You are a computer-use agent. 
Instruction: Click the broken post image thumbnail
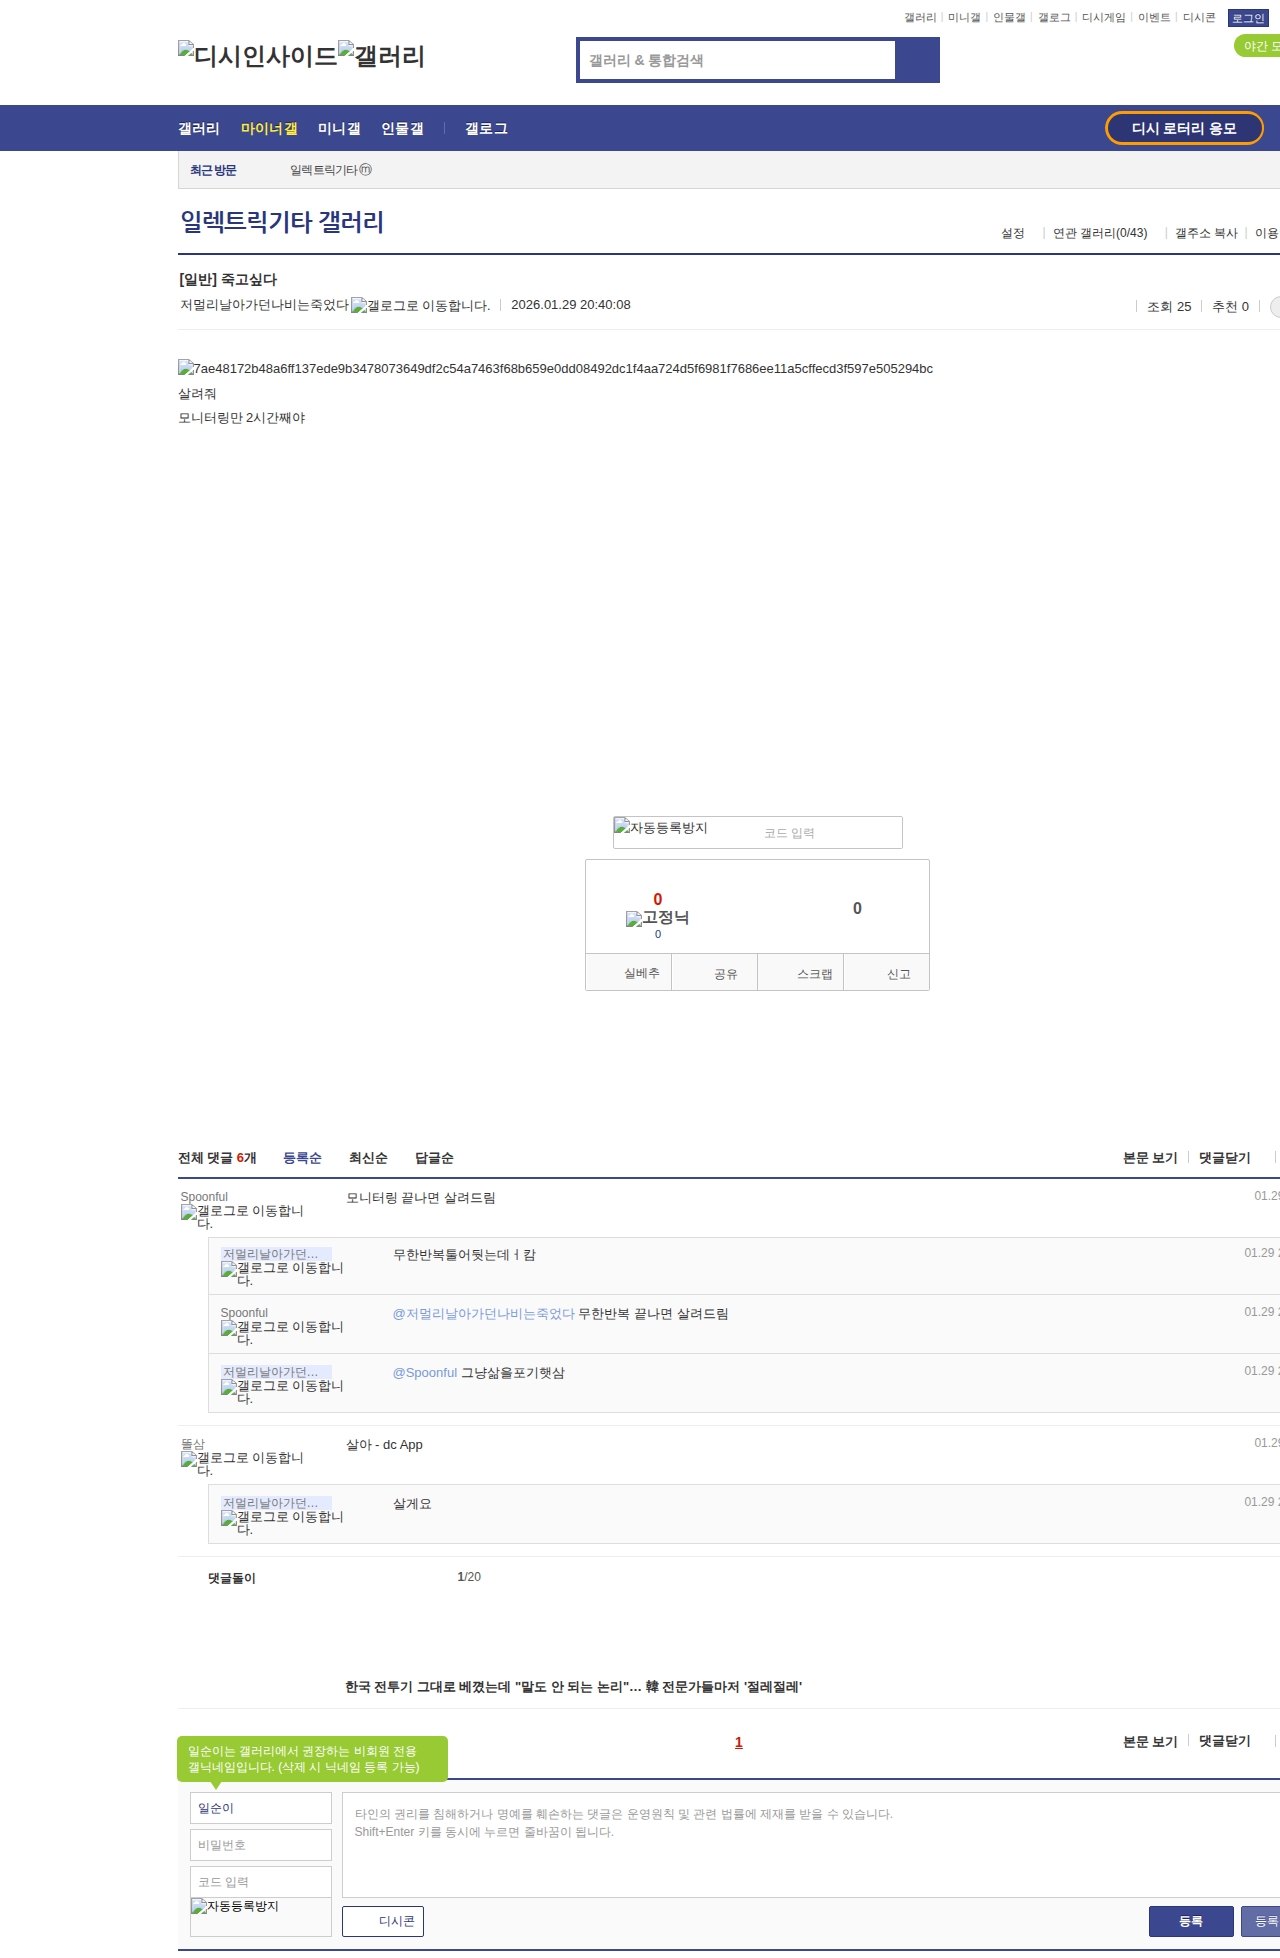555,369
